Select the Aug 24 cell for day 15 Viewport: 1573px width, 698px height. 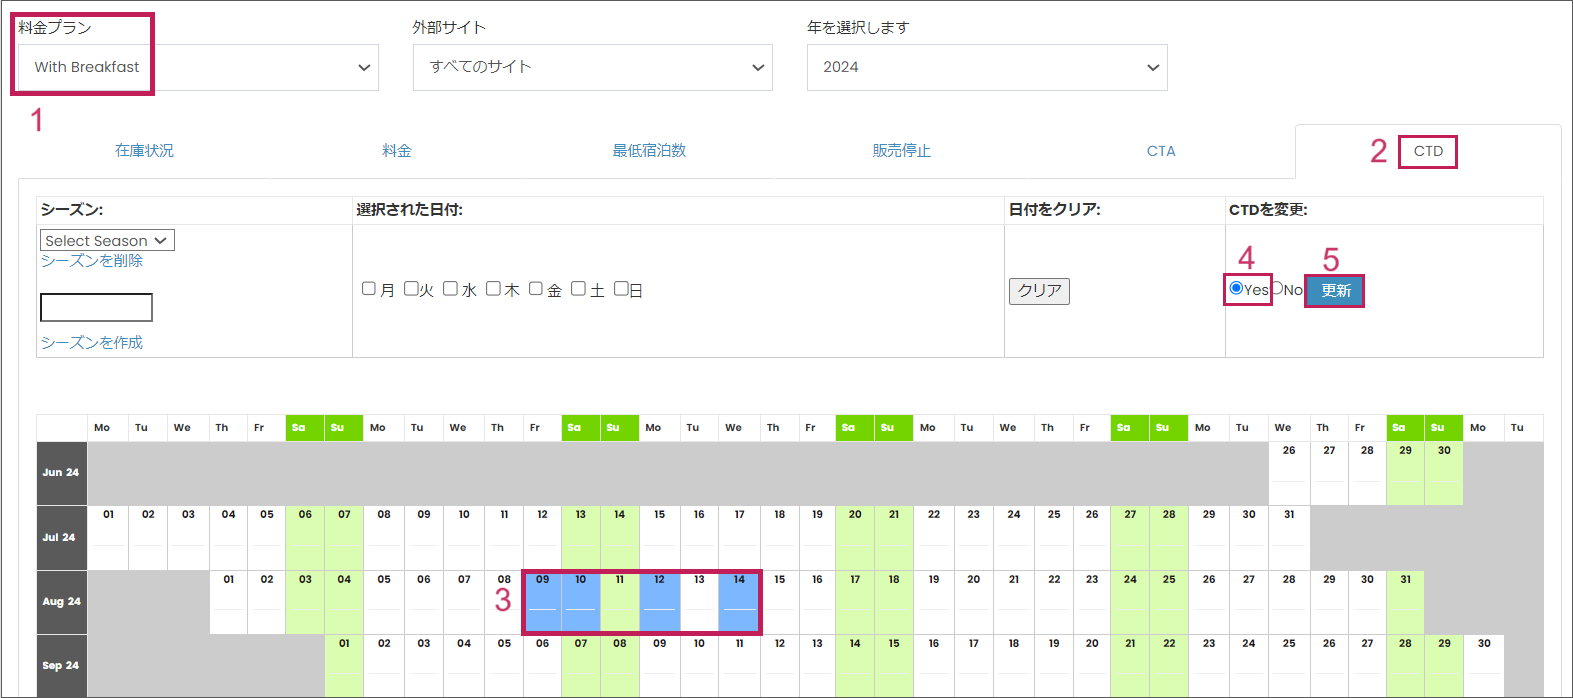[x=779, y=602]
